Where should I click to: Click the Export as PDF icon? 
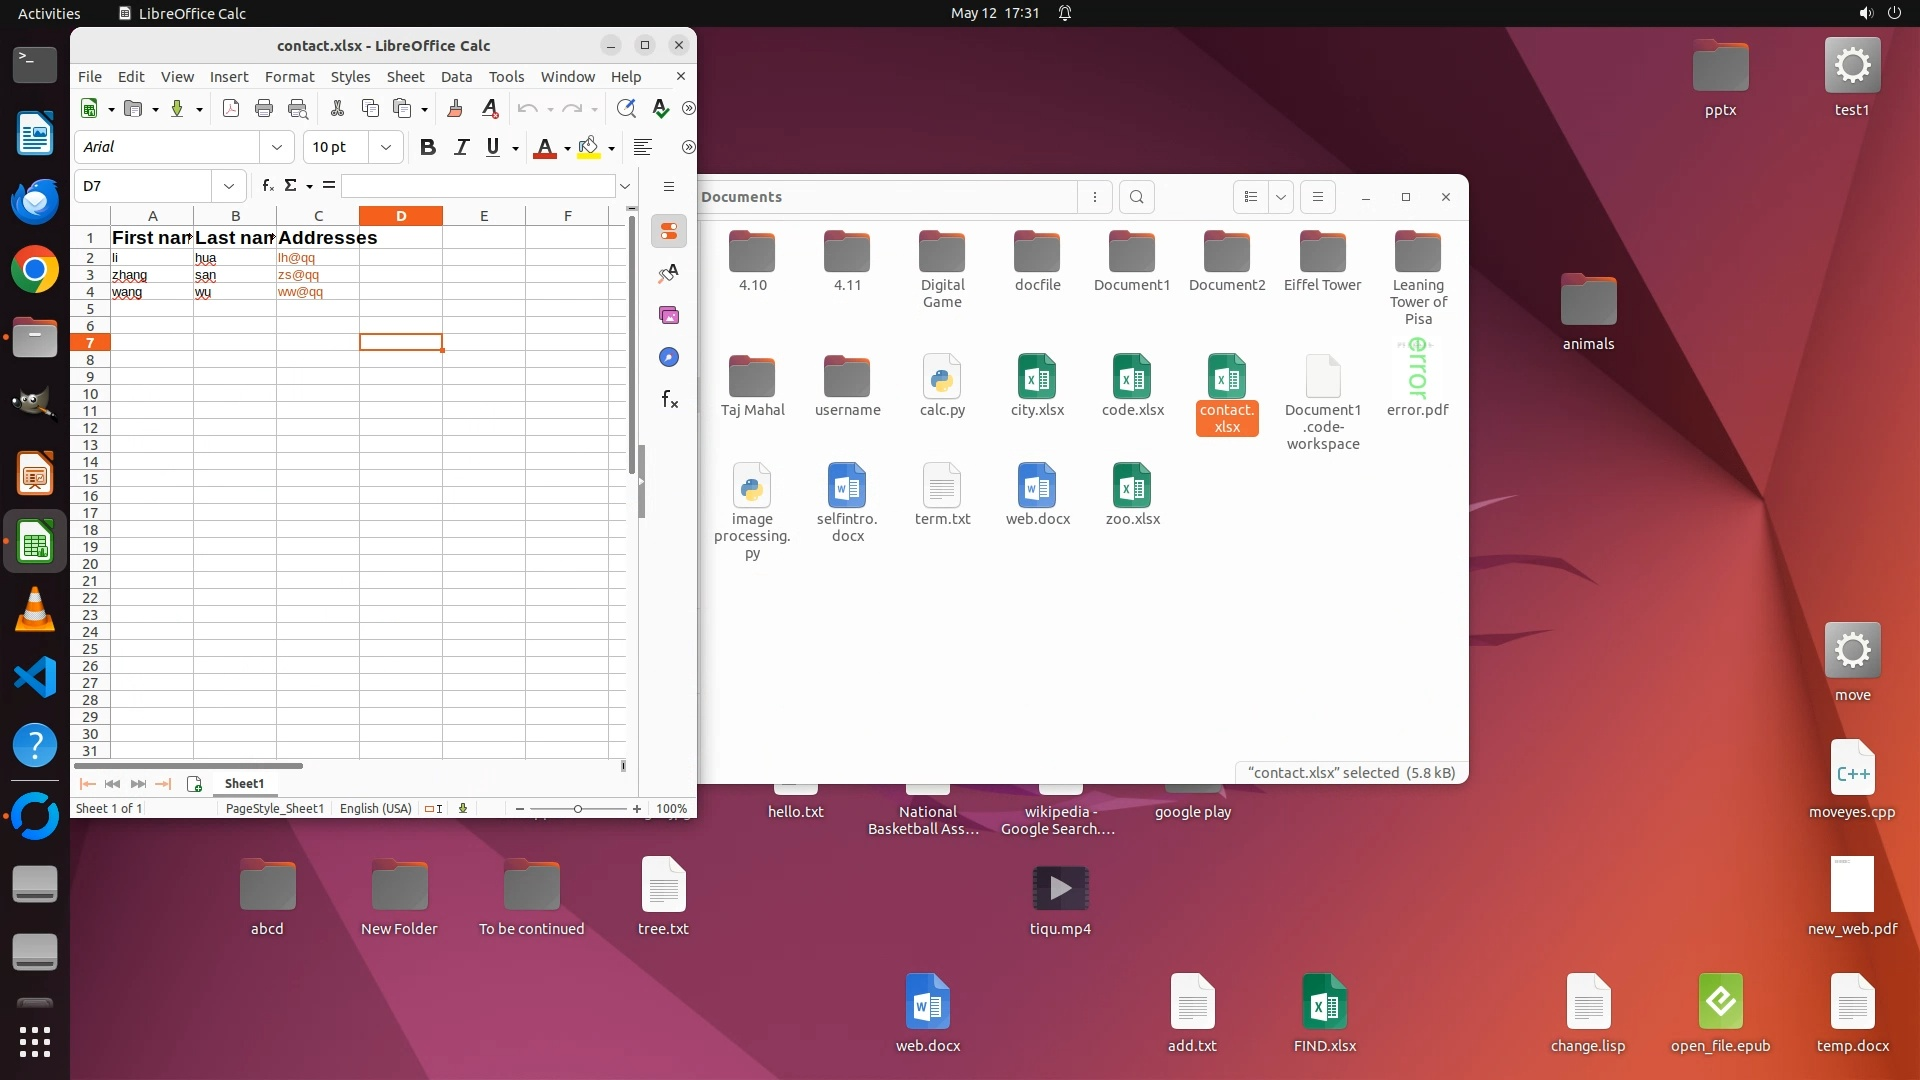[x=231, y=108]
